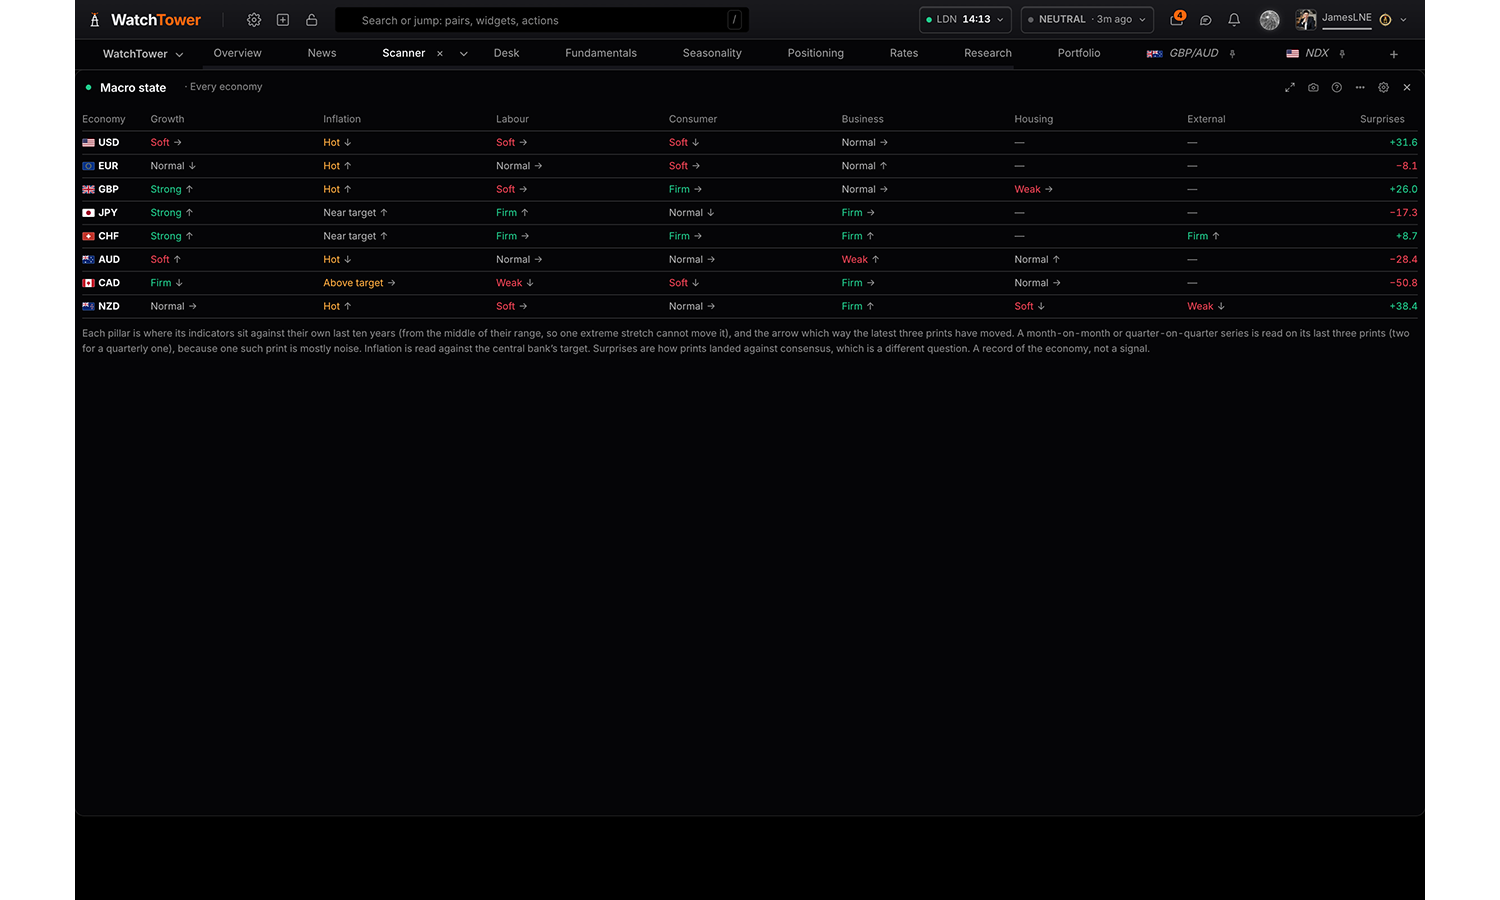Close the Scanner tab
Screen dimensions: 1500x900
440,54
